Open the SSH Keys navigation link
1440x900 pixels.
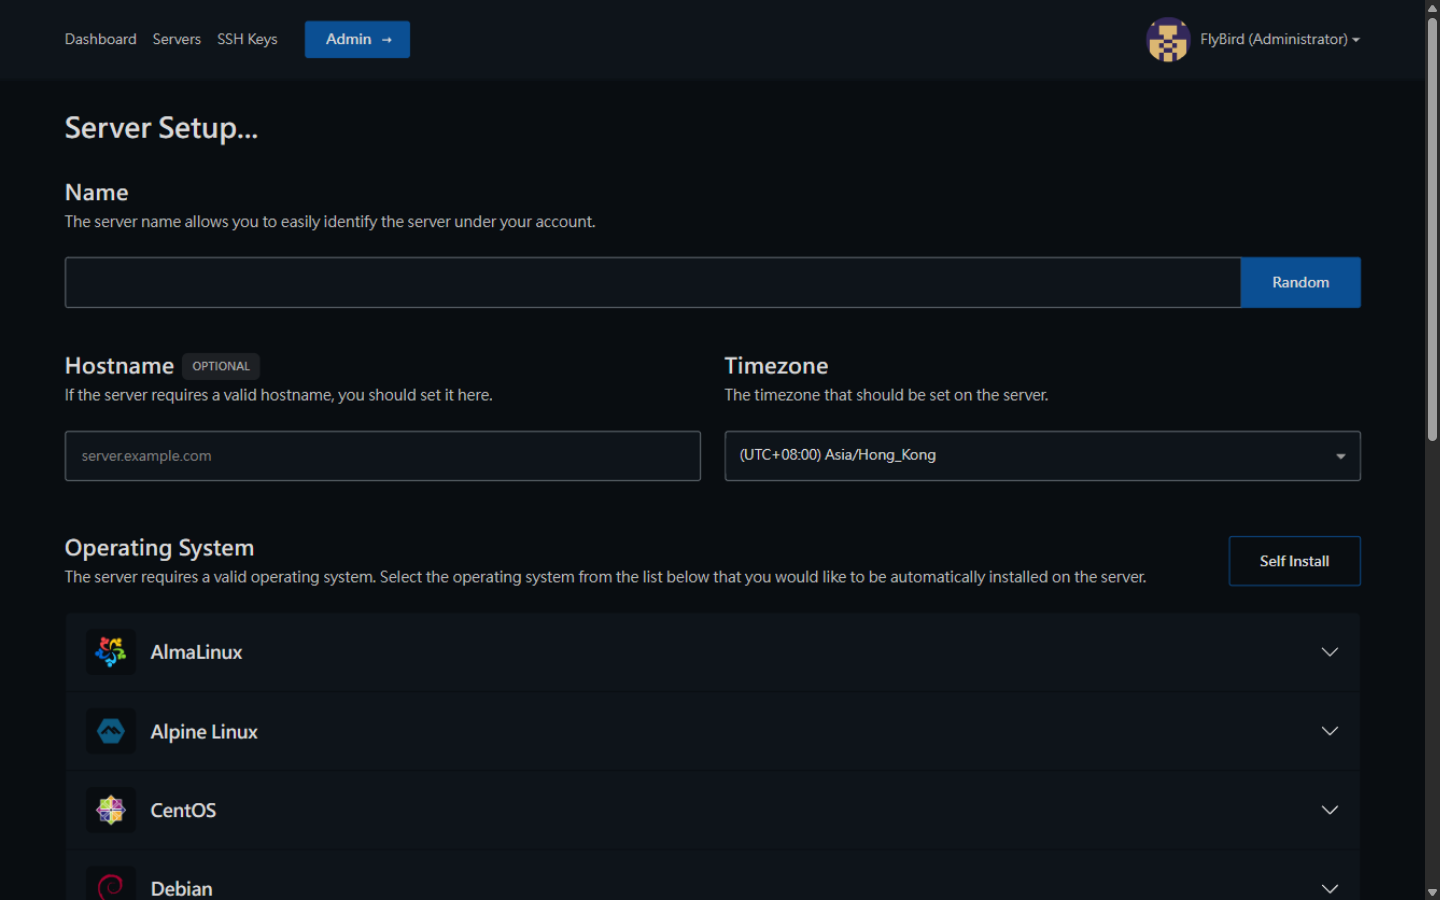[x=247, y=39]
